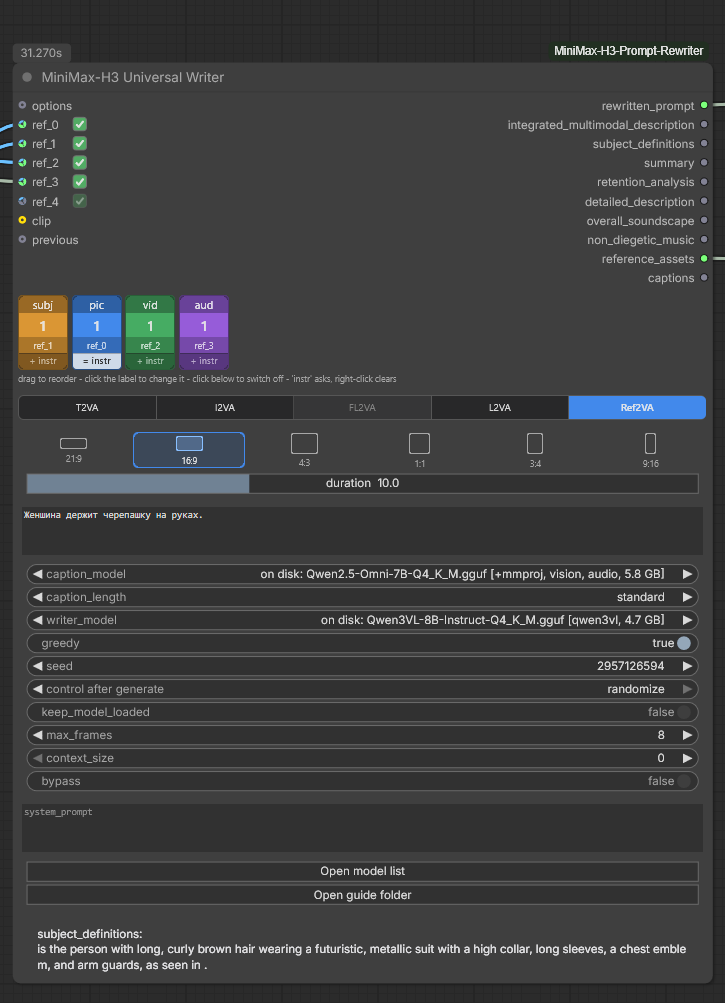
Task: Uncheck the ref_0 checkbox
Action: click(x=79, y=124)
